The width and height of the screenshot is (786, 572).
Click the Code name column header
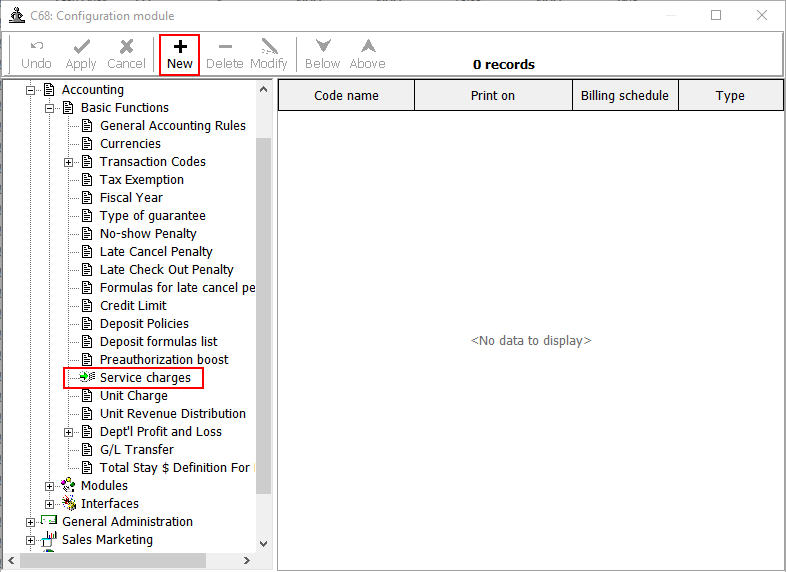346,96
